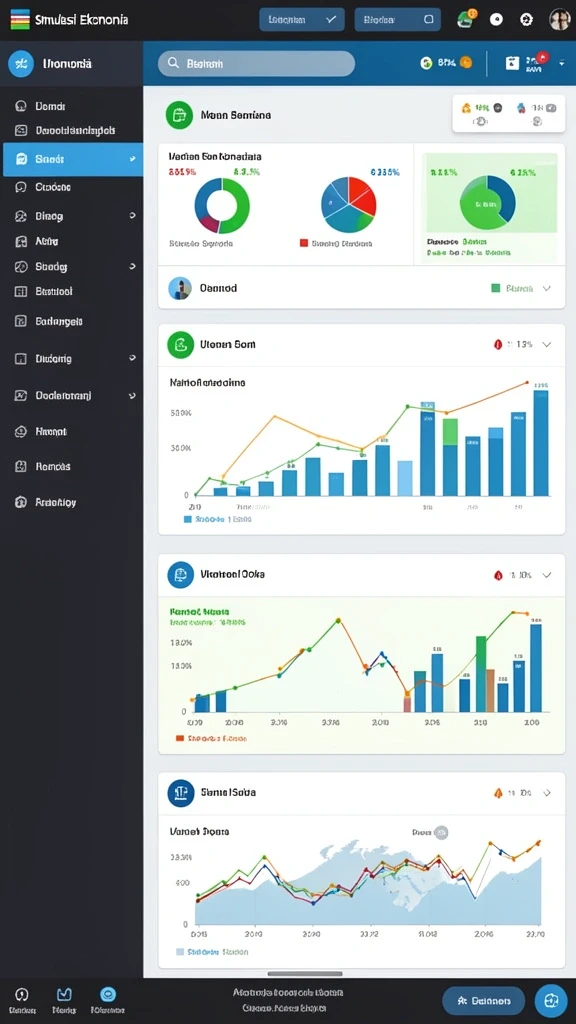The image size is (576, 1024).
Task: Click the dark blue Sema Isoka icon
Action: click(180, 793)
